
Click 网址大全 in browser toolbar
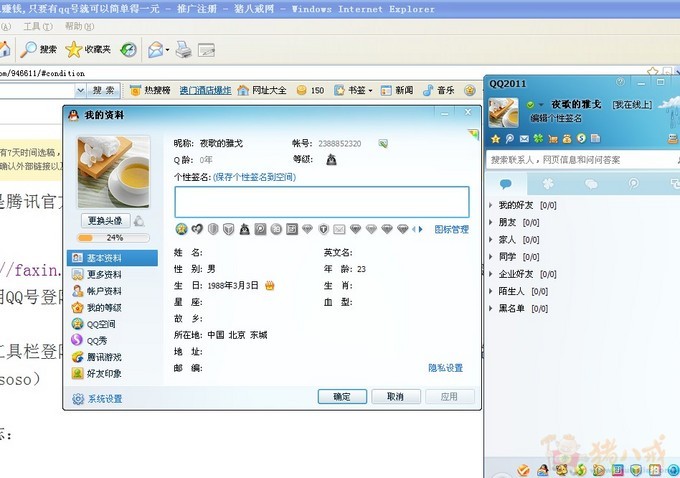point(262,90)
